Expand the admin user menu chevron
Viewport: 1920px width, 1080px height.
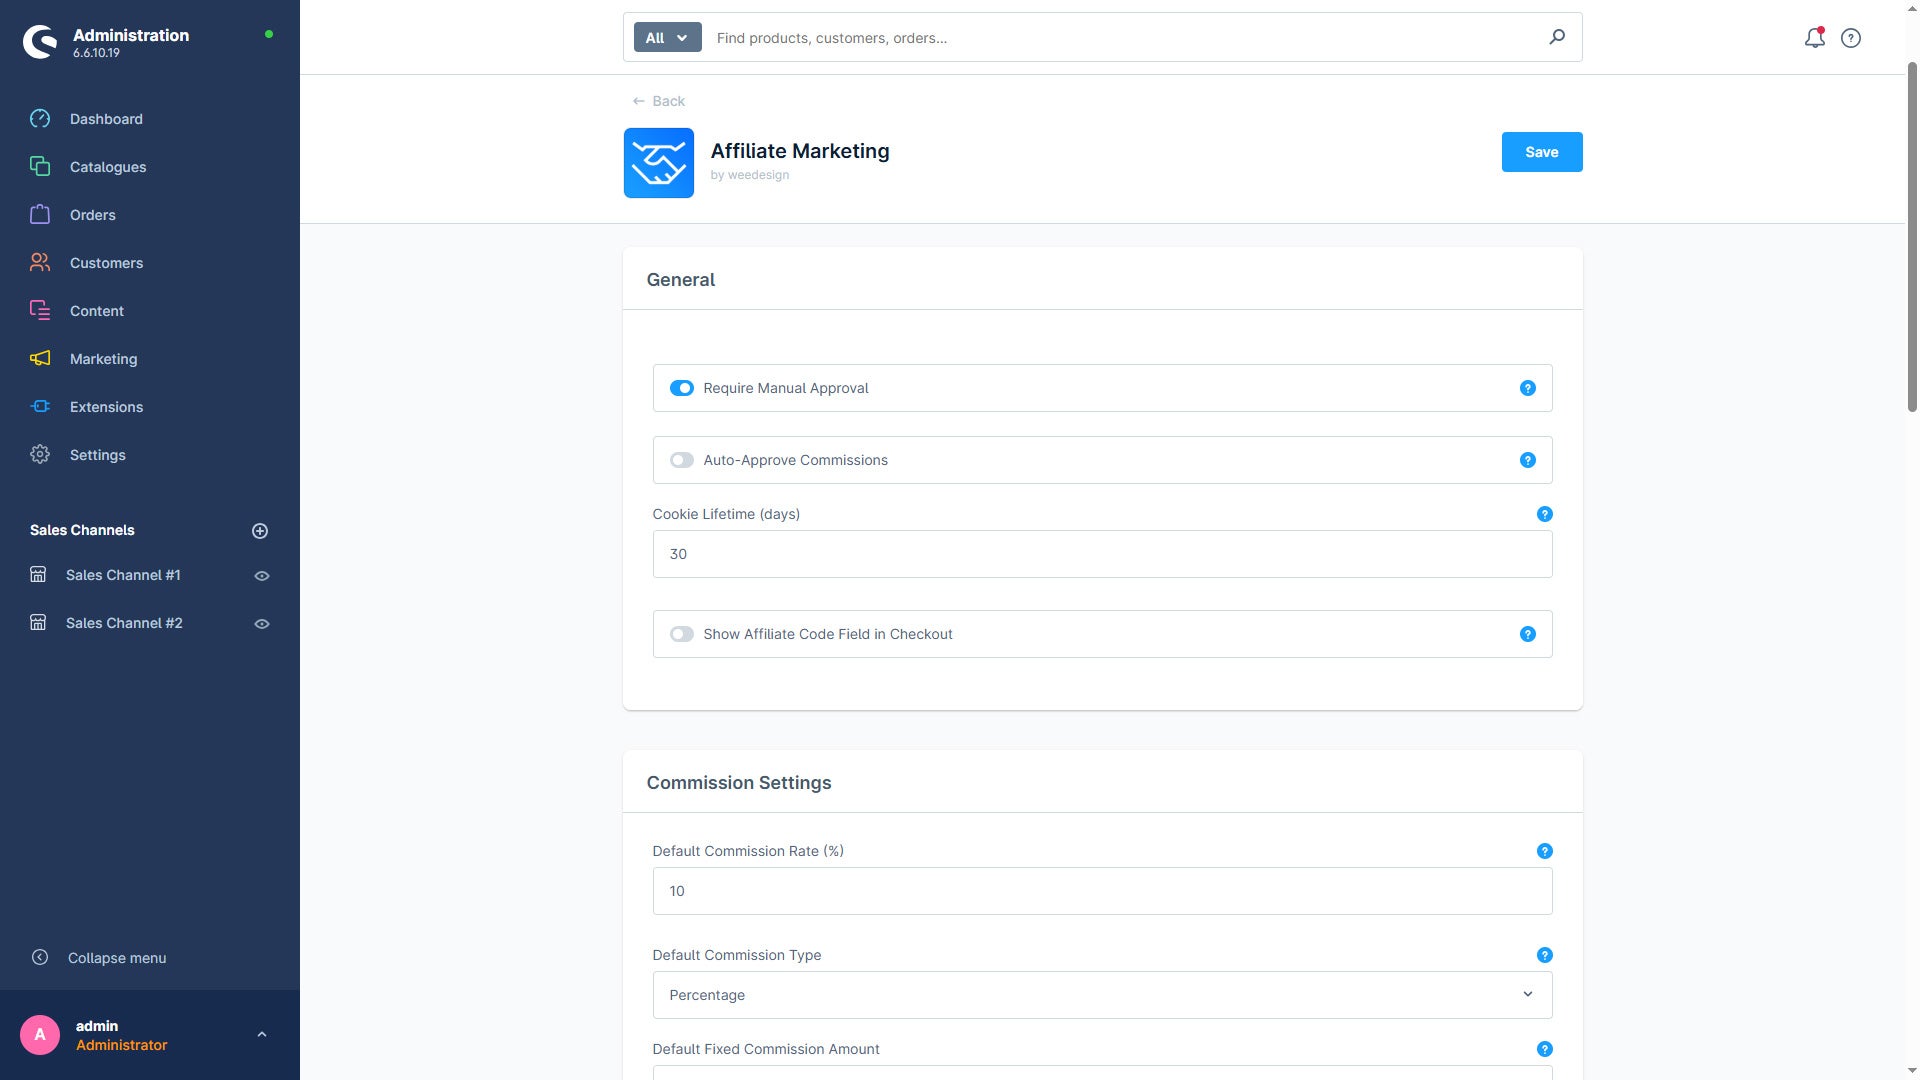(262, 1035)
